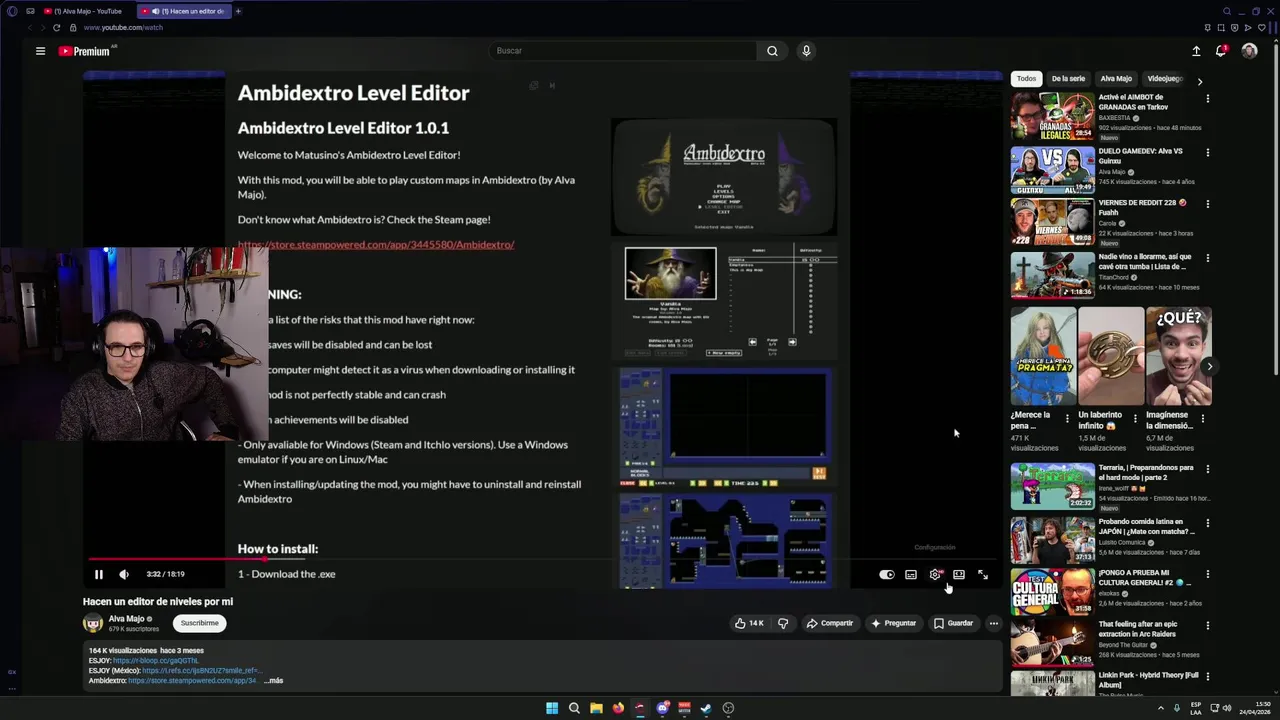Select the Alva Majo filter chip
Viewport: 1280px width, 720px height.
point(1116,79)
